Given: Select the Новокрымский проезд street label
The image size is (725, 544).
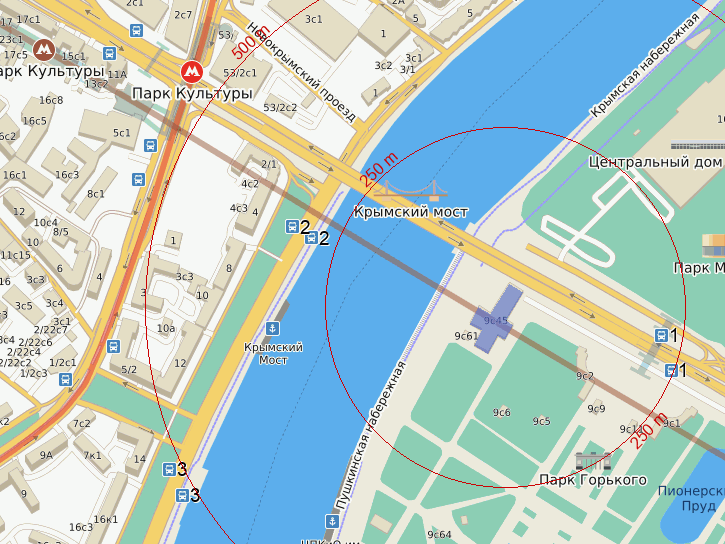Looking at the screenshot, I should coord(301,72).
